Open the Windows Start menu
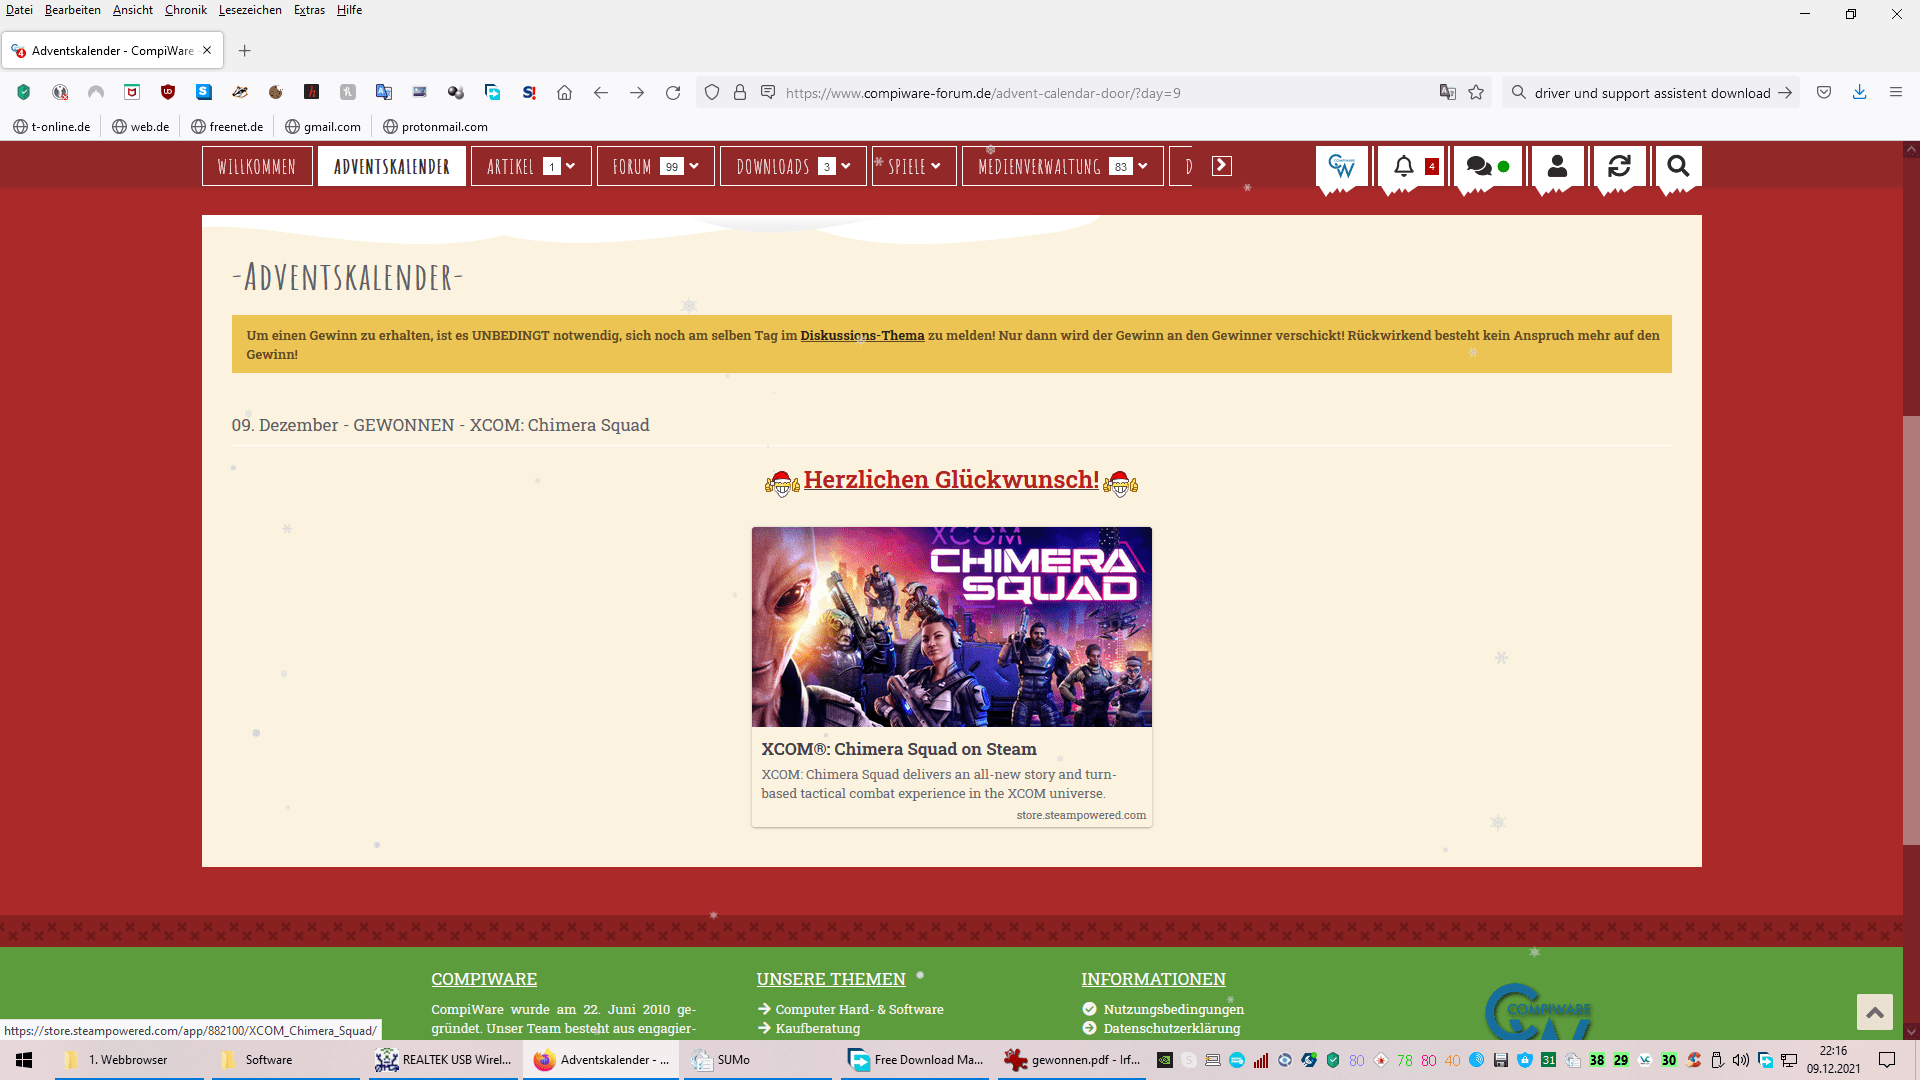The image size is (1920, 1080). pyautogui.click(x=24, y=1059)
